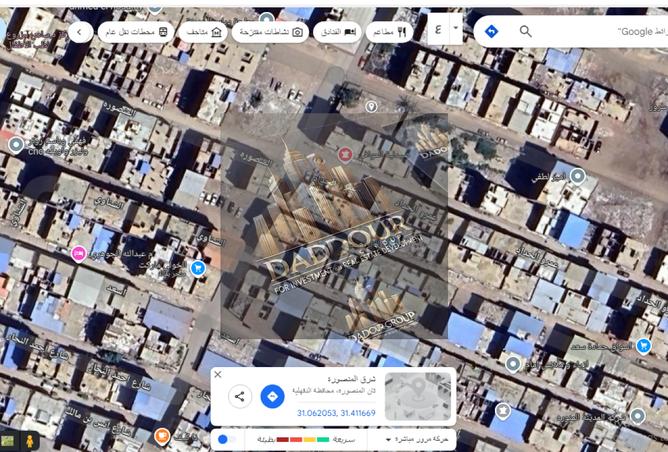668x452 pixels.
Task: Open directions from the search bar icon
Action: tap(492, 31)
